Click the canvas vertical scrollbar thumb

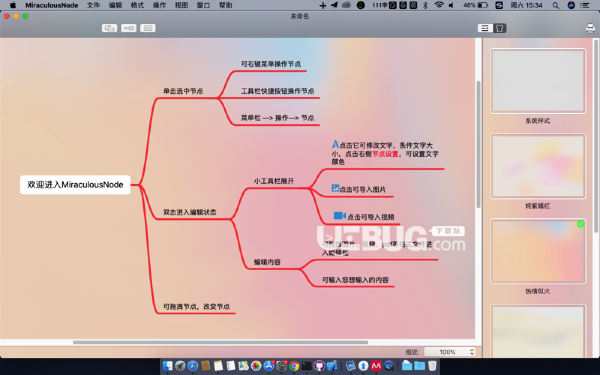pyautogui.click(x=478, y=144)
